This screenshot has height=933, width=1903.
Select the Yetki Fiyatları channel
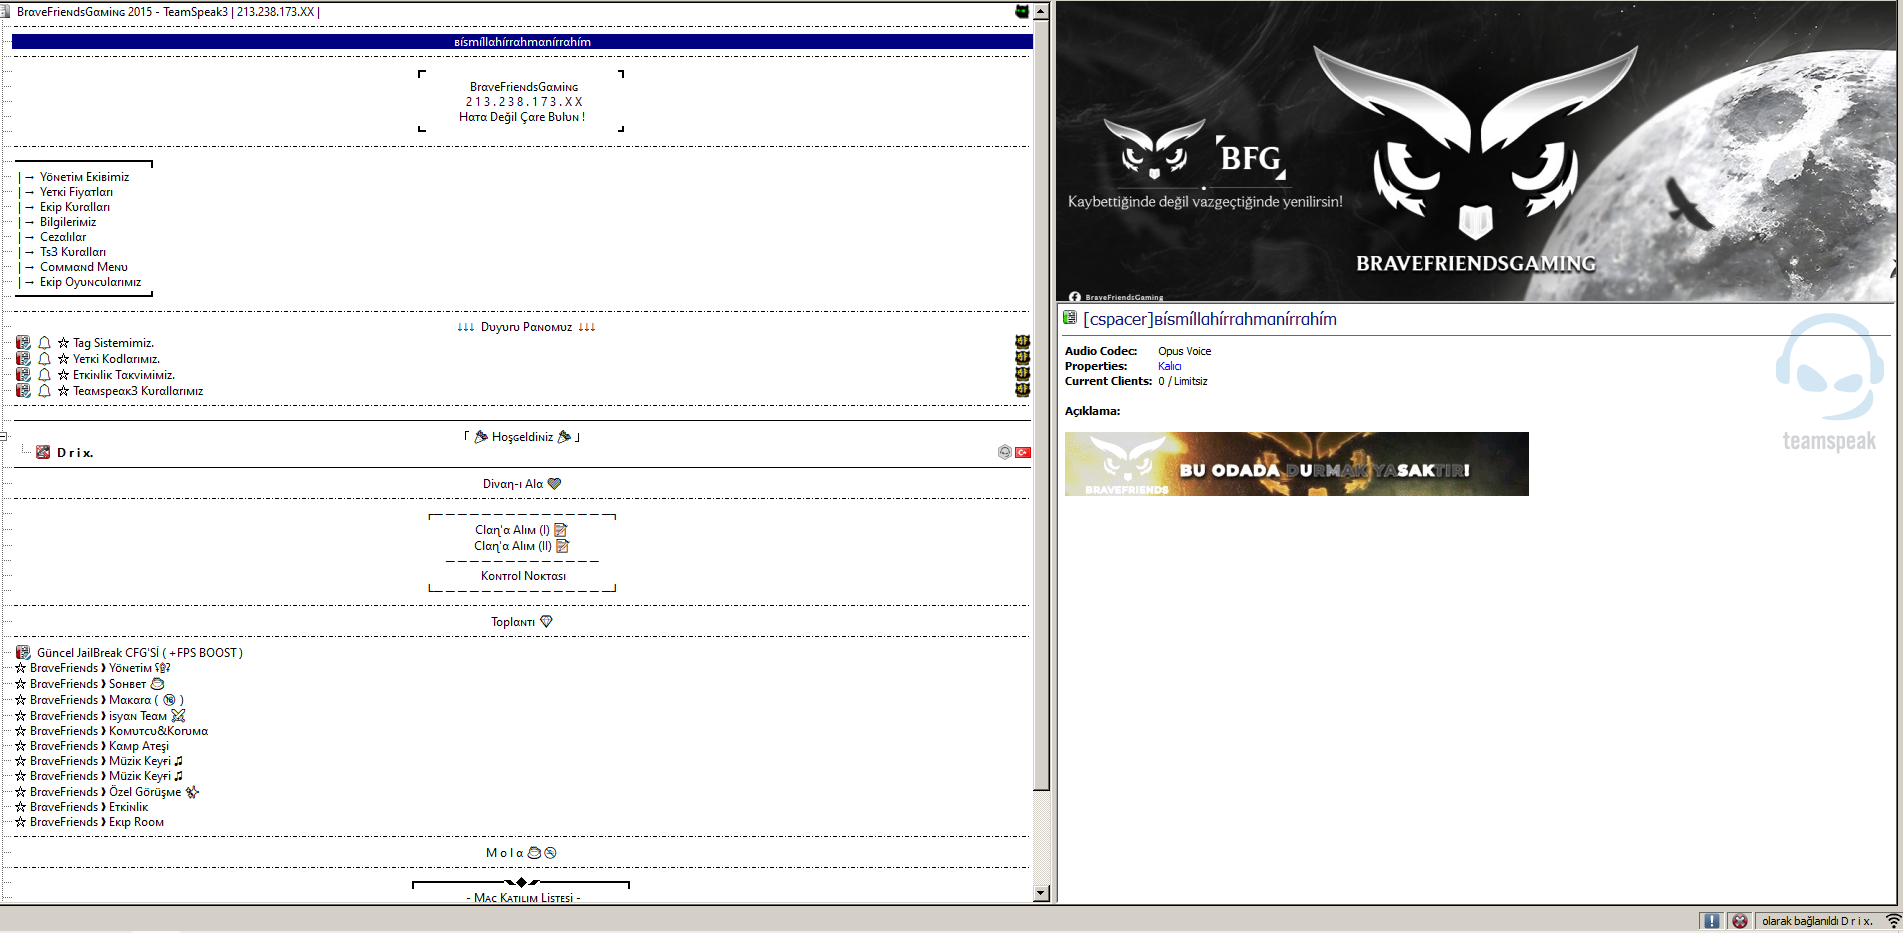tap(76, 192)
